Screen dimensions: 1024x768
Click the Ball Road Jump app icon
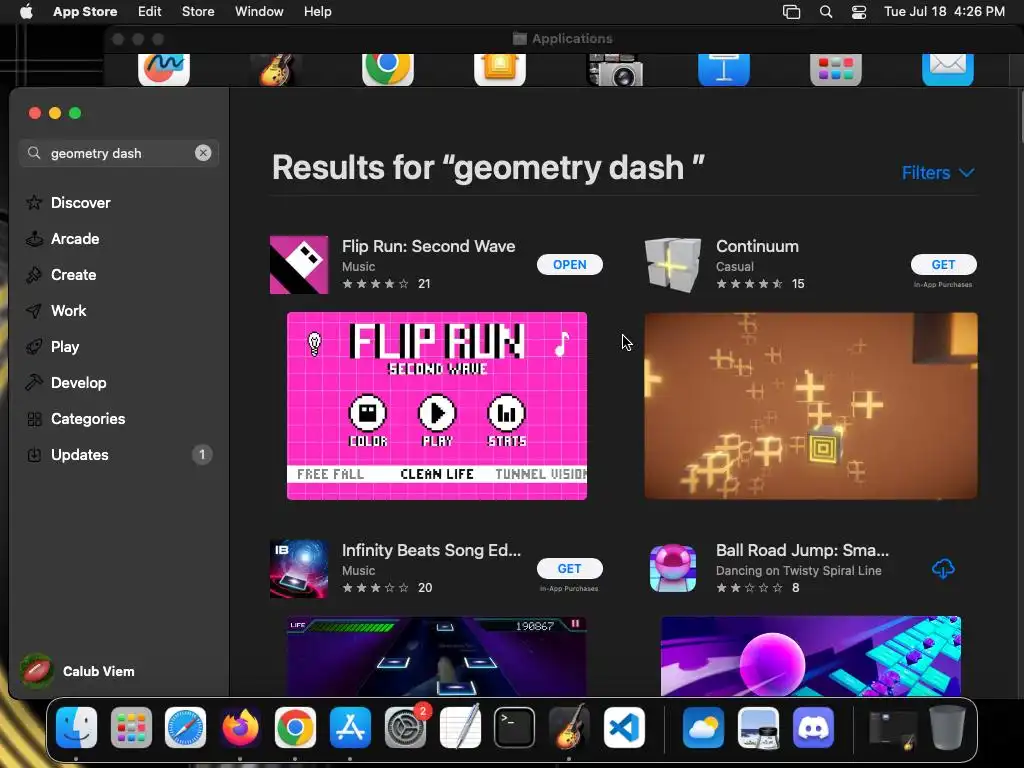click(673, 568)
